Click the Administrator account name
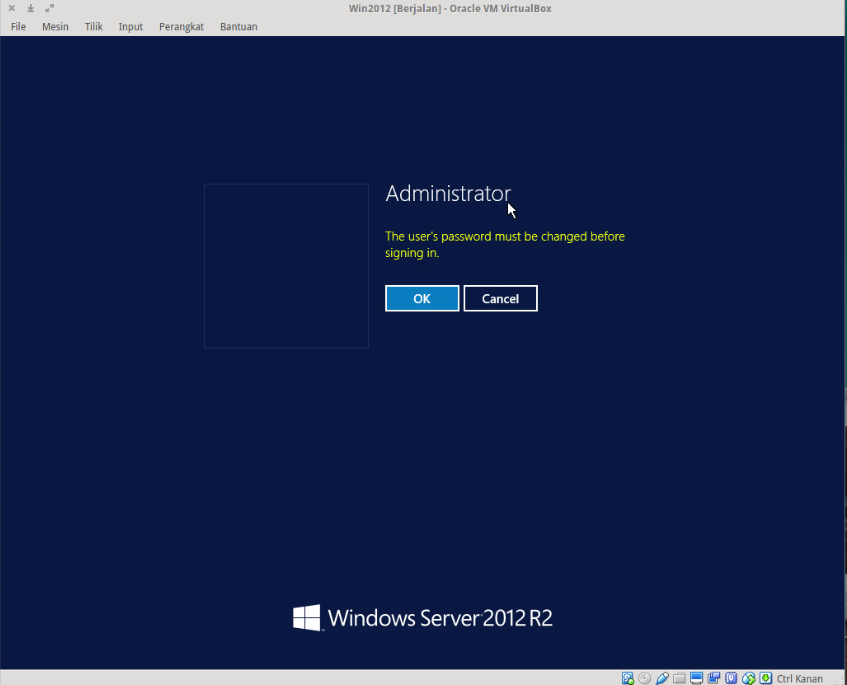This screenshot has height=685, width=847. [x=448, y=193]
